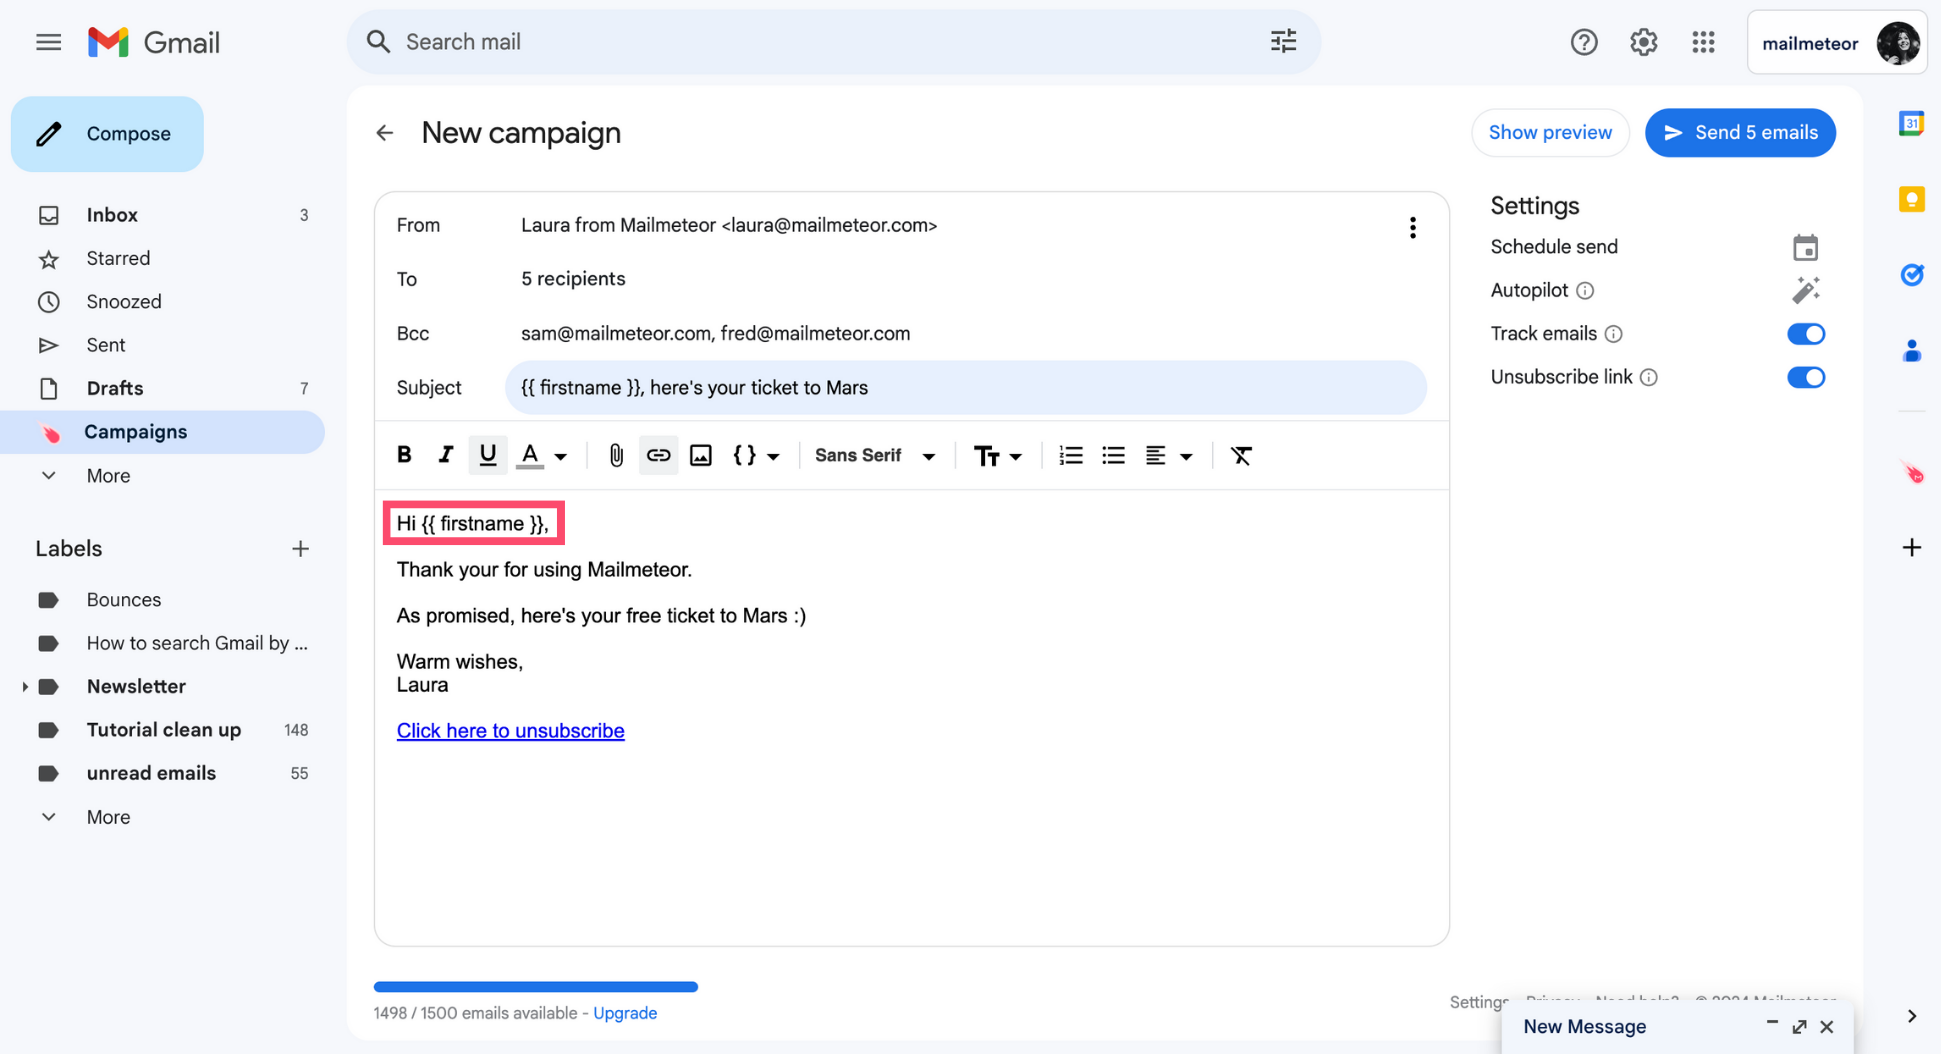Apply underline formatting
Viewport: 1941px width, 1054px height.
pos(487,455)
